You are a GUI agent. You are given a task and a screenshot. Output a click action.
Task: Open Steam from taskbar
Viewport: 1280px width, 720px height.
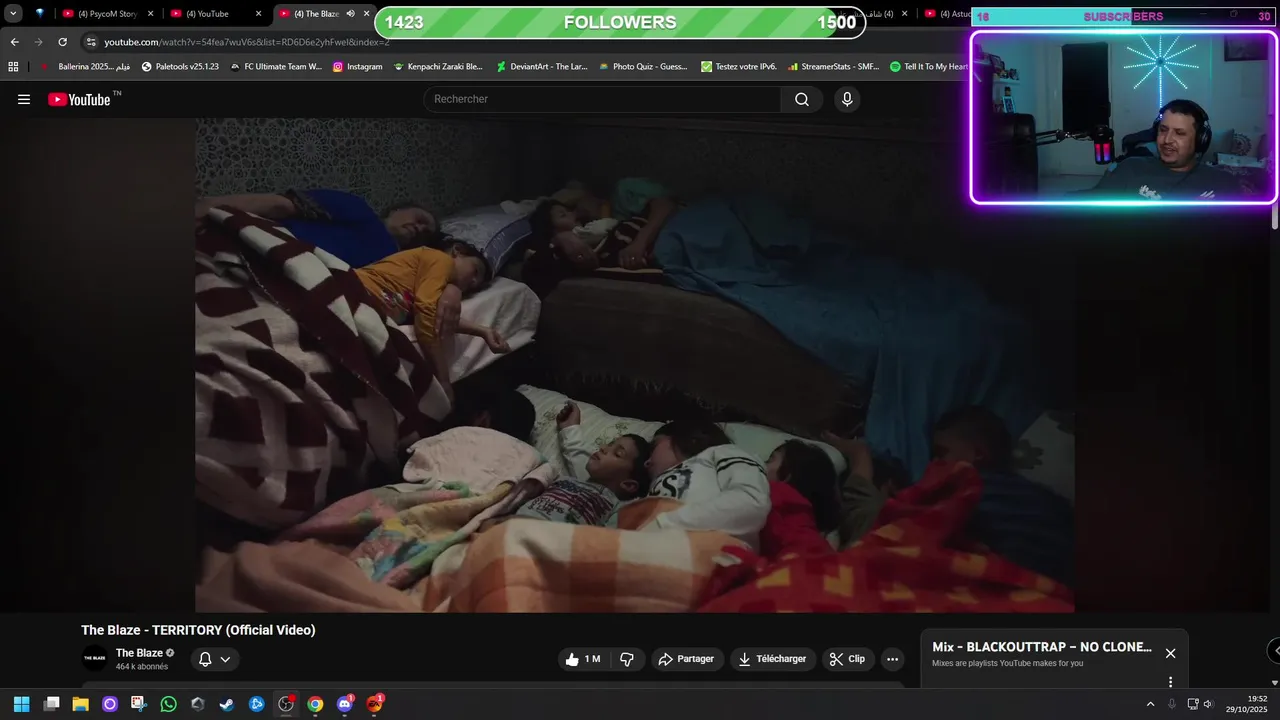tap(227, 704)
